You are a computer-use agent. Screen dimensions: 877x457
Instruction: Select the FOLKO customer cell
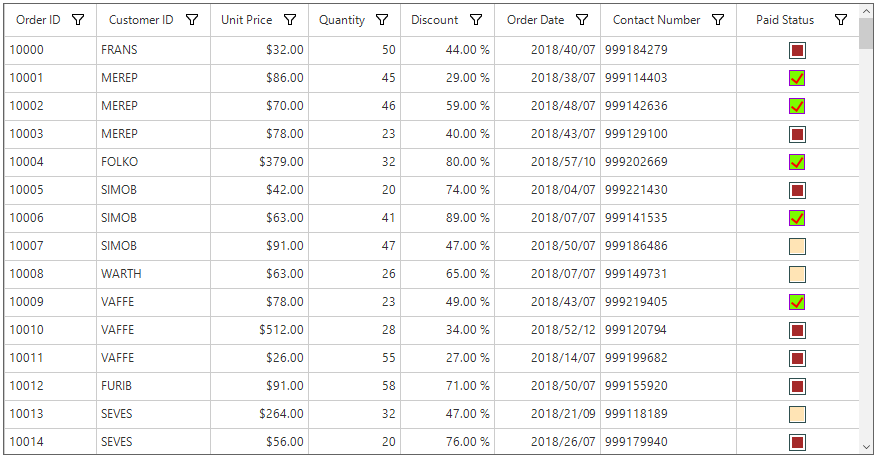click(153, 162)
